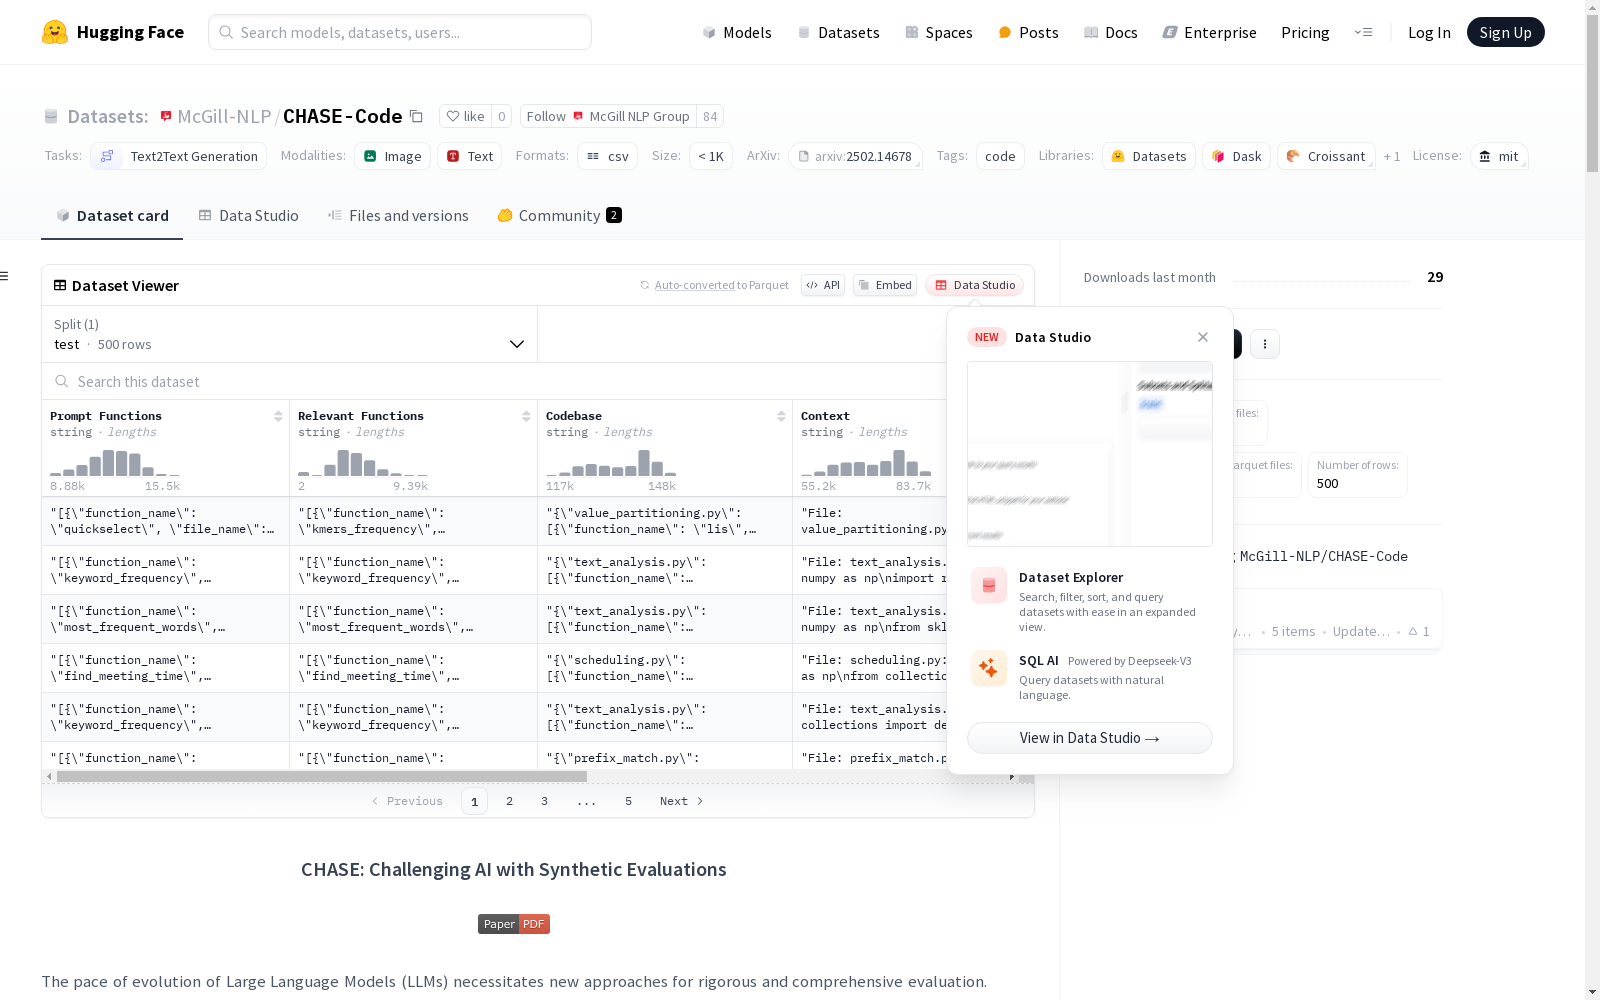Go to page 2 of dataset
Screen dimensions: 1600x1000
click(x=510, y=801)
